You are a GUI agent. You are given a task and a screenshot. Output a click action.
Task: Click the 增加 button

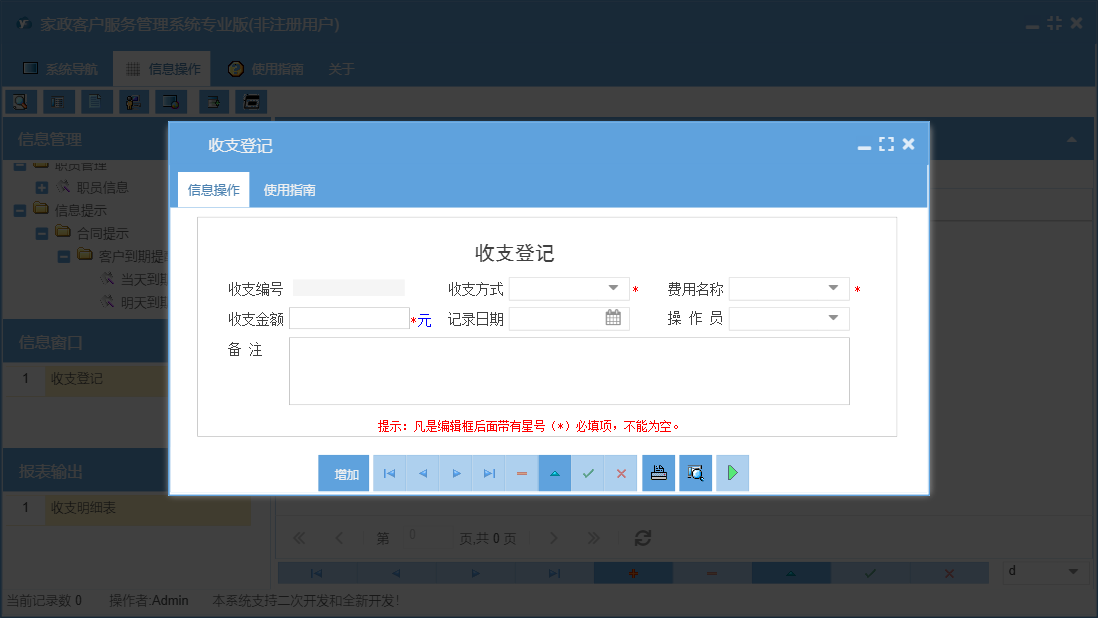[x=343, y=472]
